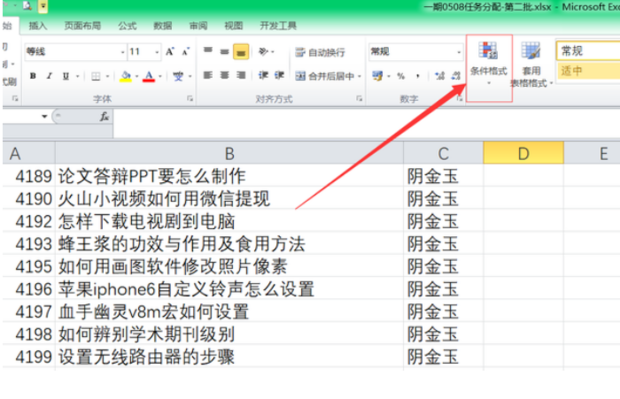Align text left
Viewport: 620px width, 399px height.
208,75
